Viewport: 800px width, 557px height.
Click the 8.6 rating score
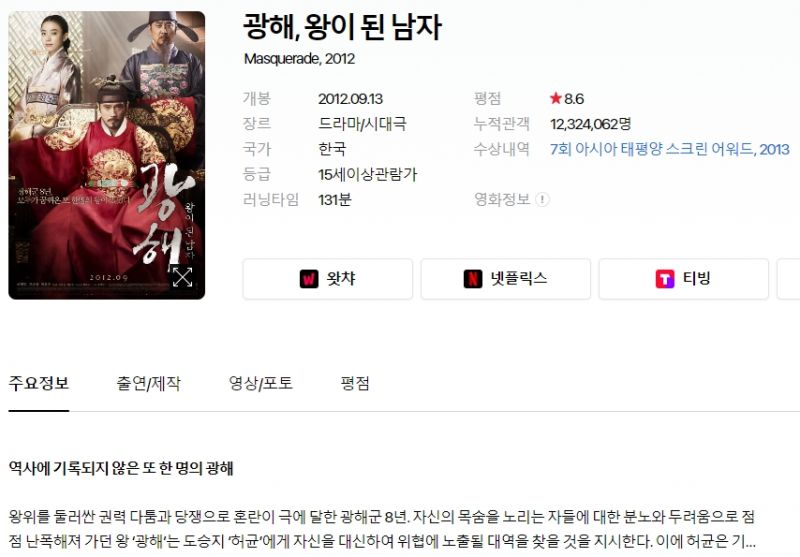click(x=574, y=98)
